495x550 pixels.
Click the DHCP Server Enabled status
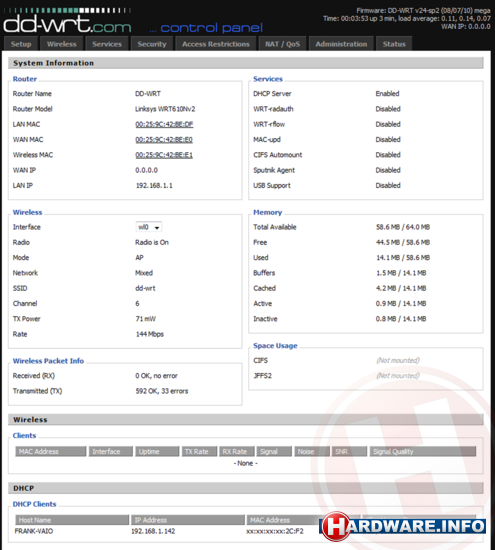(x=387, y=94)
